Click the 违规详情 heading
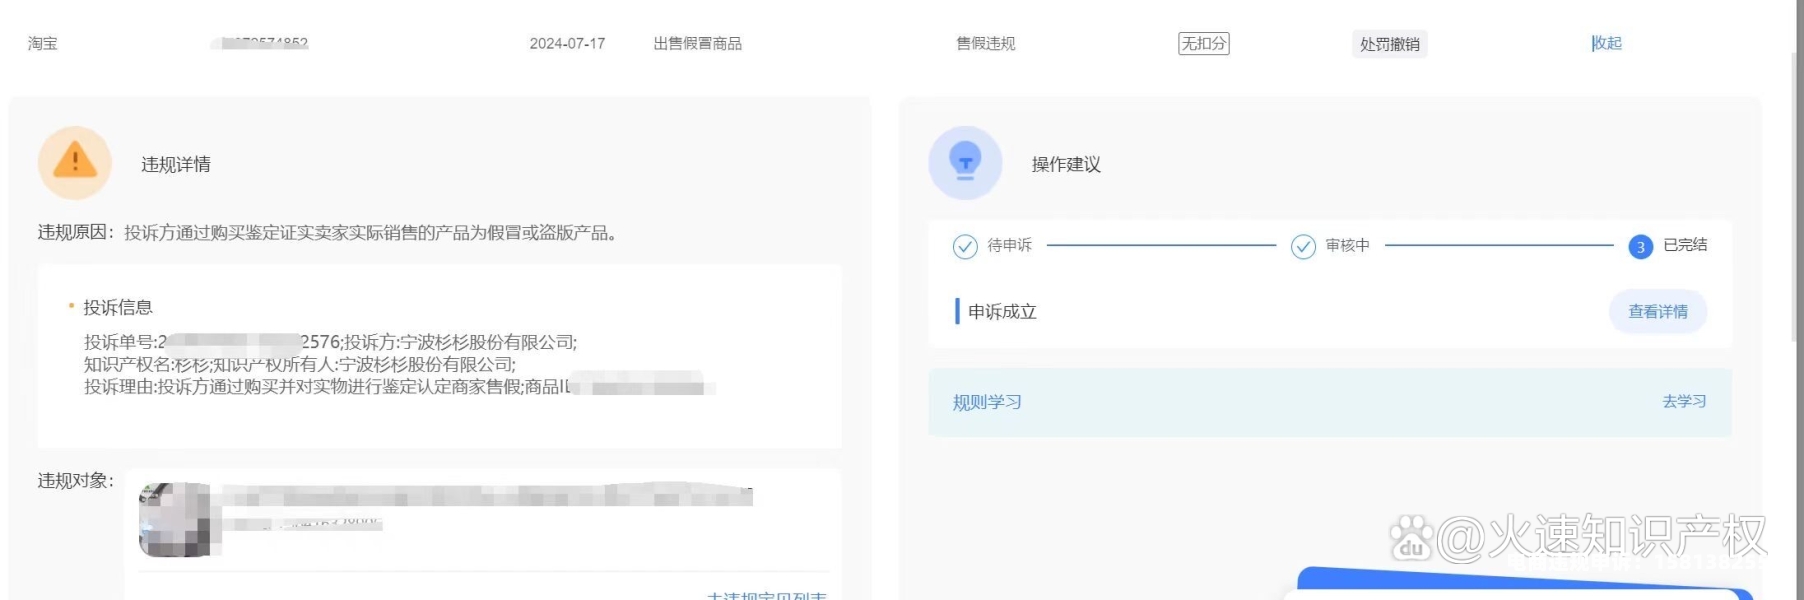1804x600 pixels. 176,164
